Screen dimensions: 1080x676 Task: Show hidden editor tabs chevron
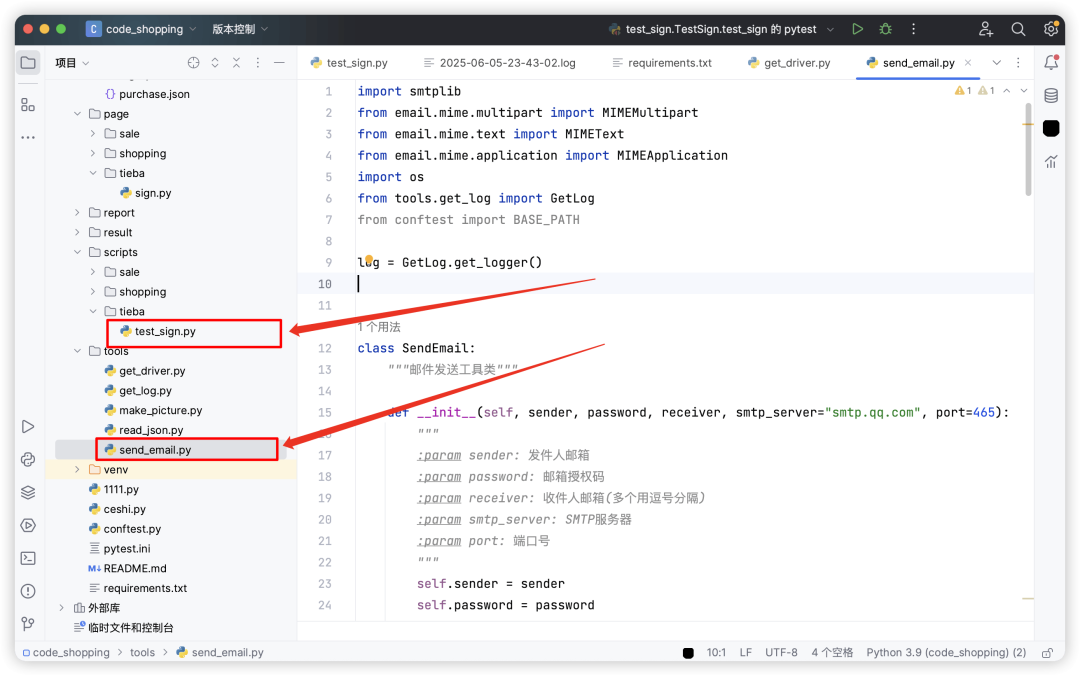(x=997, y=63)
